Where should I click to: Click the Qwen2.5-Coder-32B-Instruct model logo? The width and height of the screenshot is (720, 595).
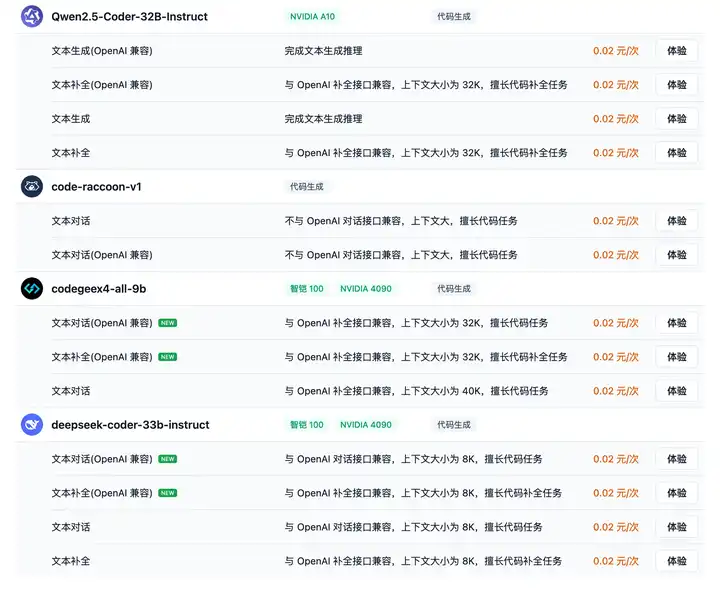[x=32, y=17]
